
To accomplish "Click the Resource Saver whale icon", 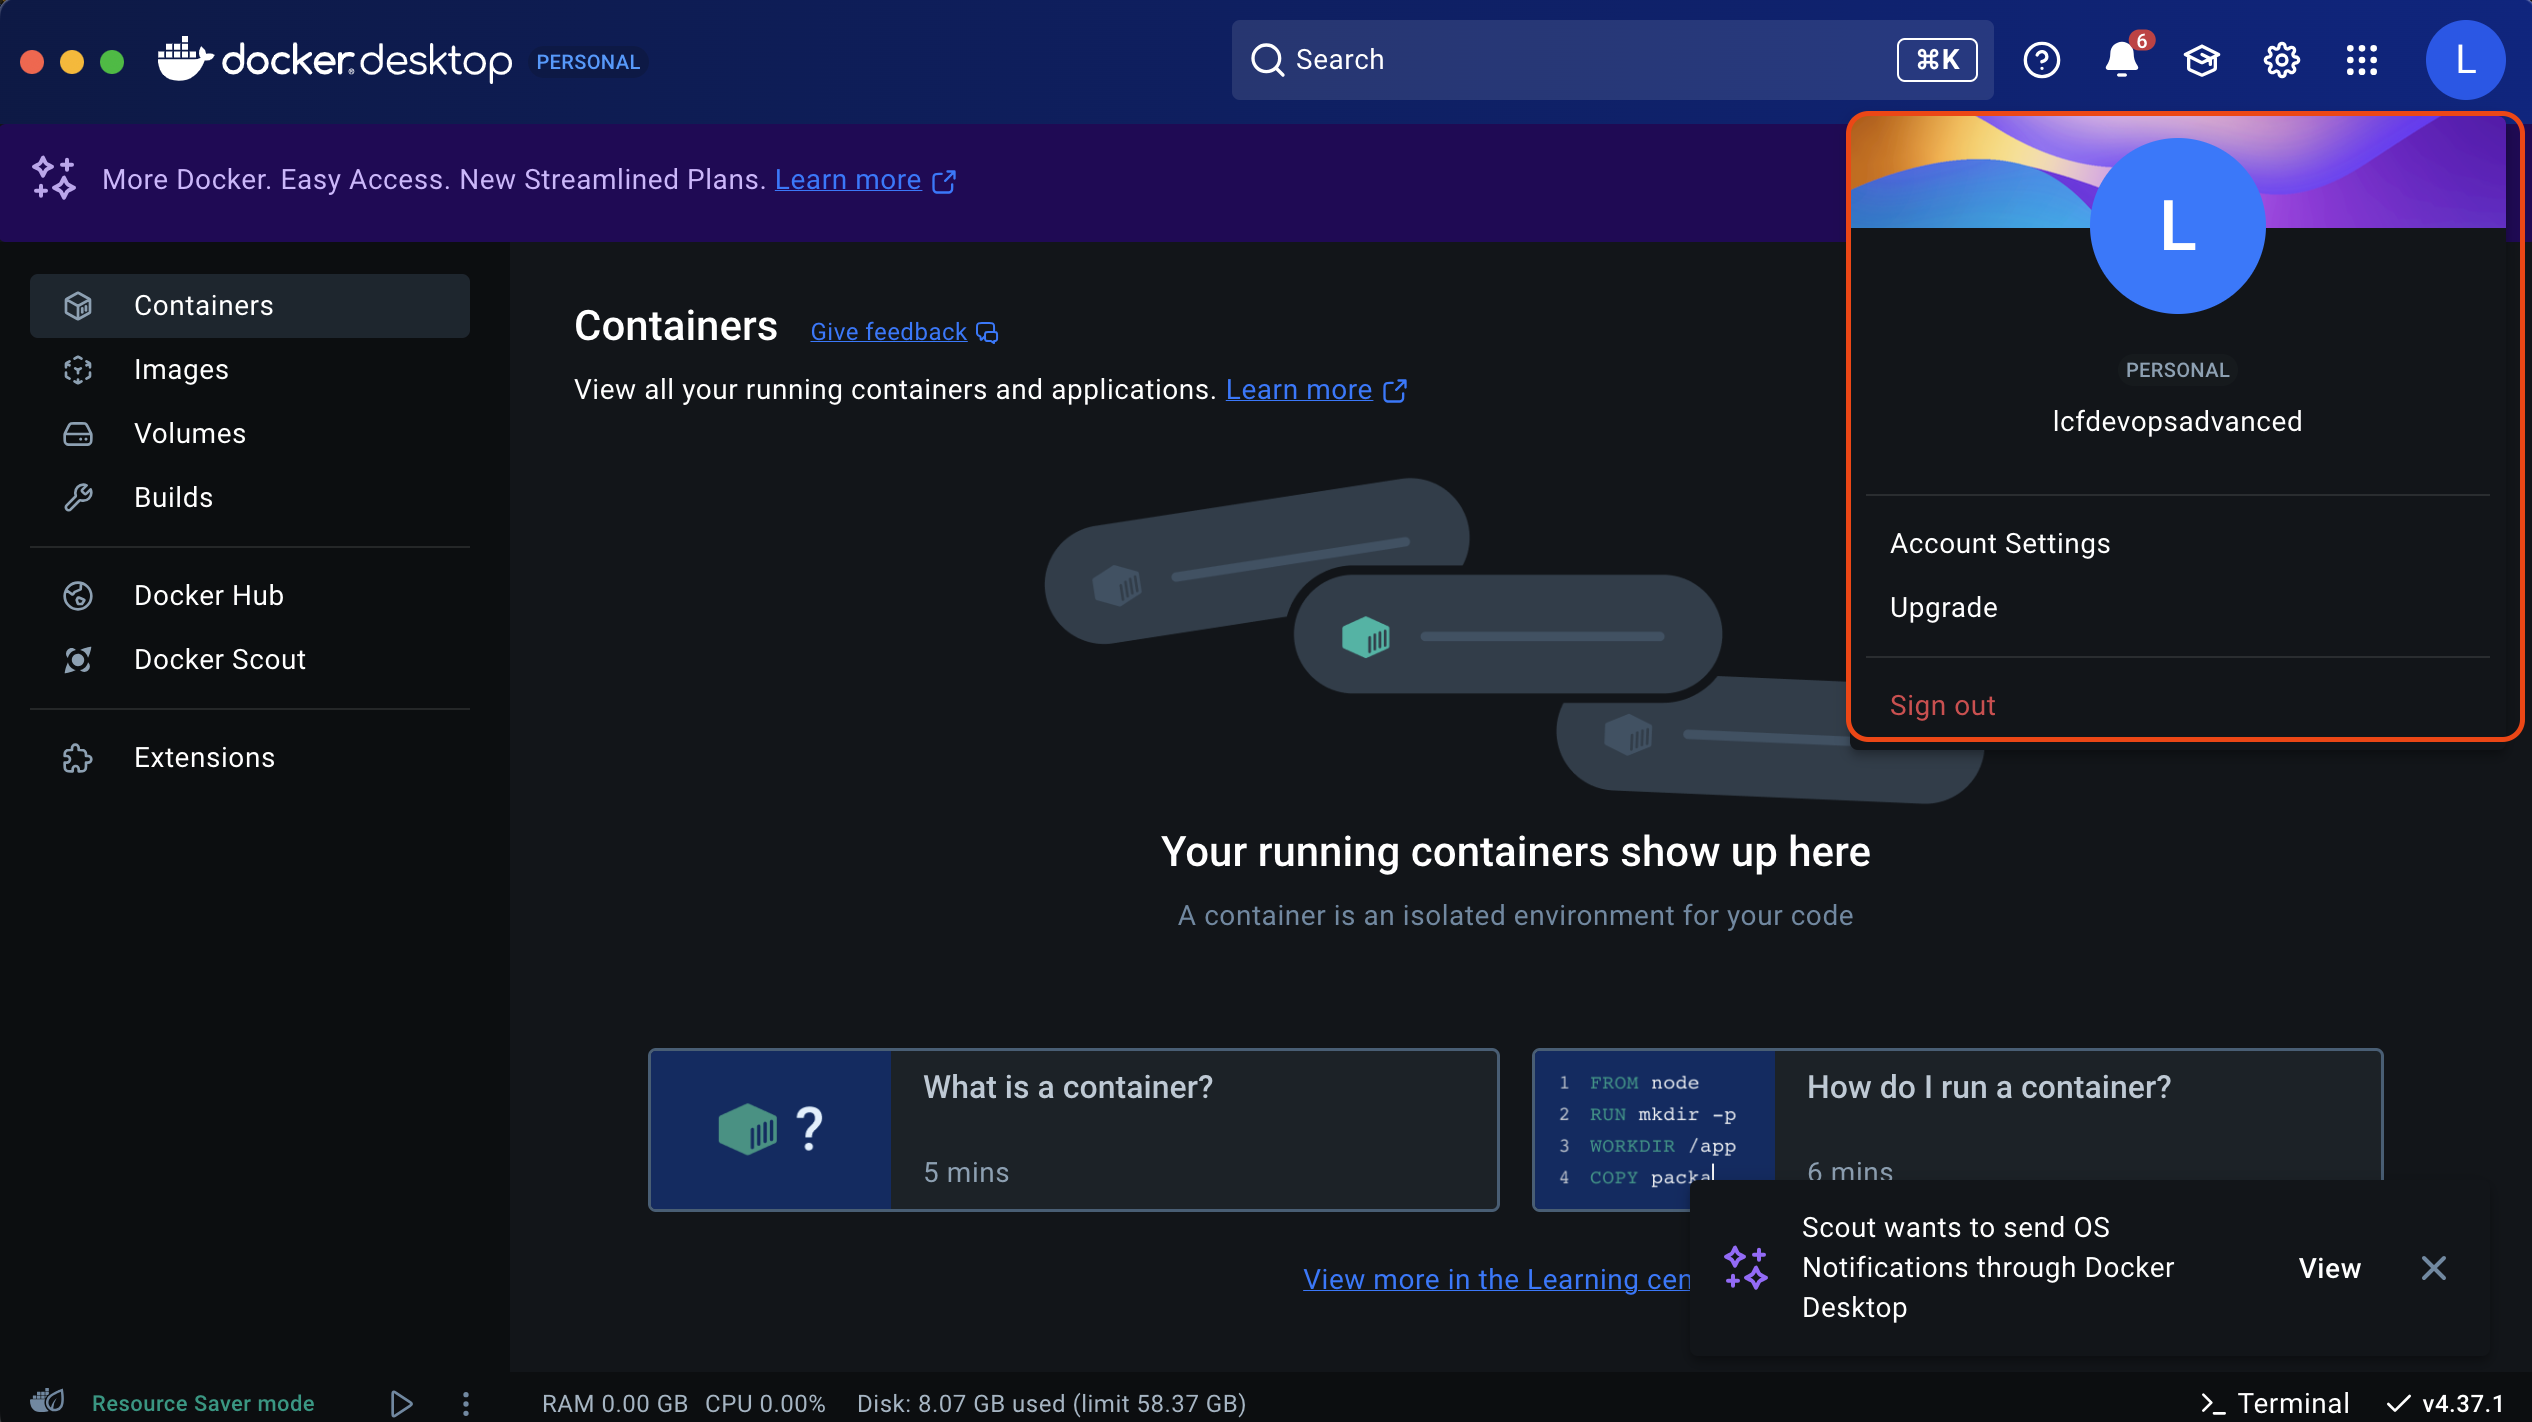I will pyautogui.click(x=47, y=1402).
